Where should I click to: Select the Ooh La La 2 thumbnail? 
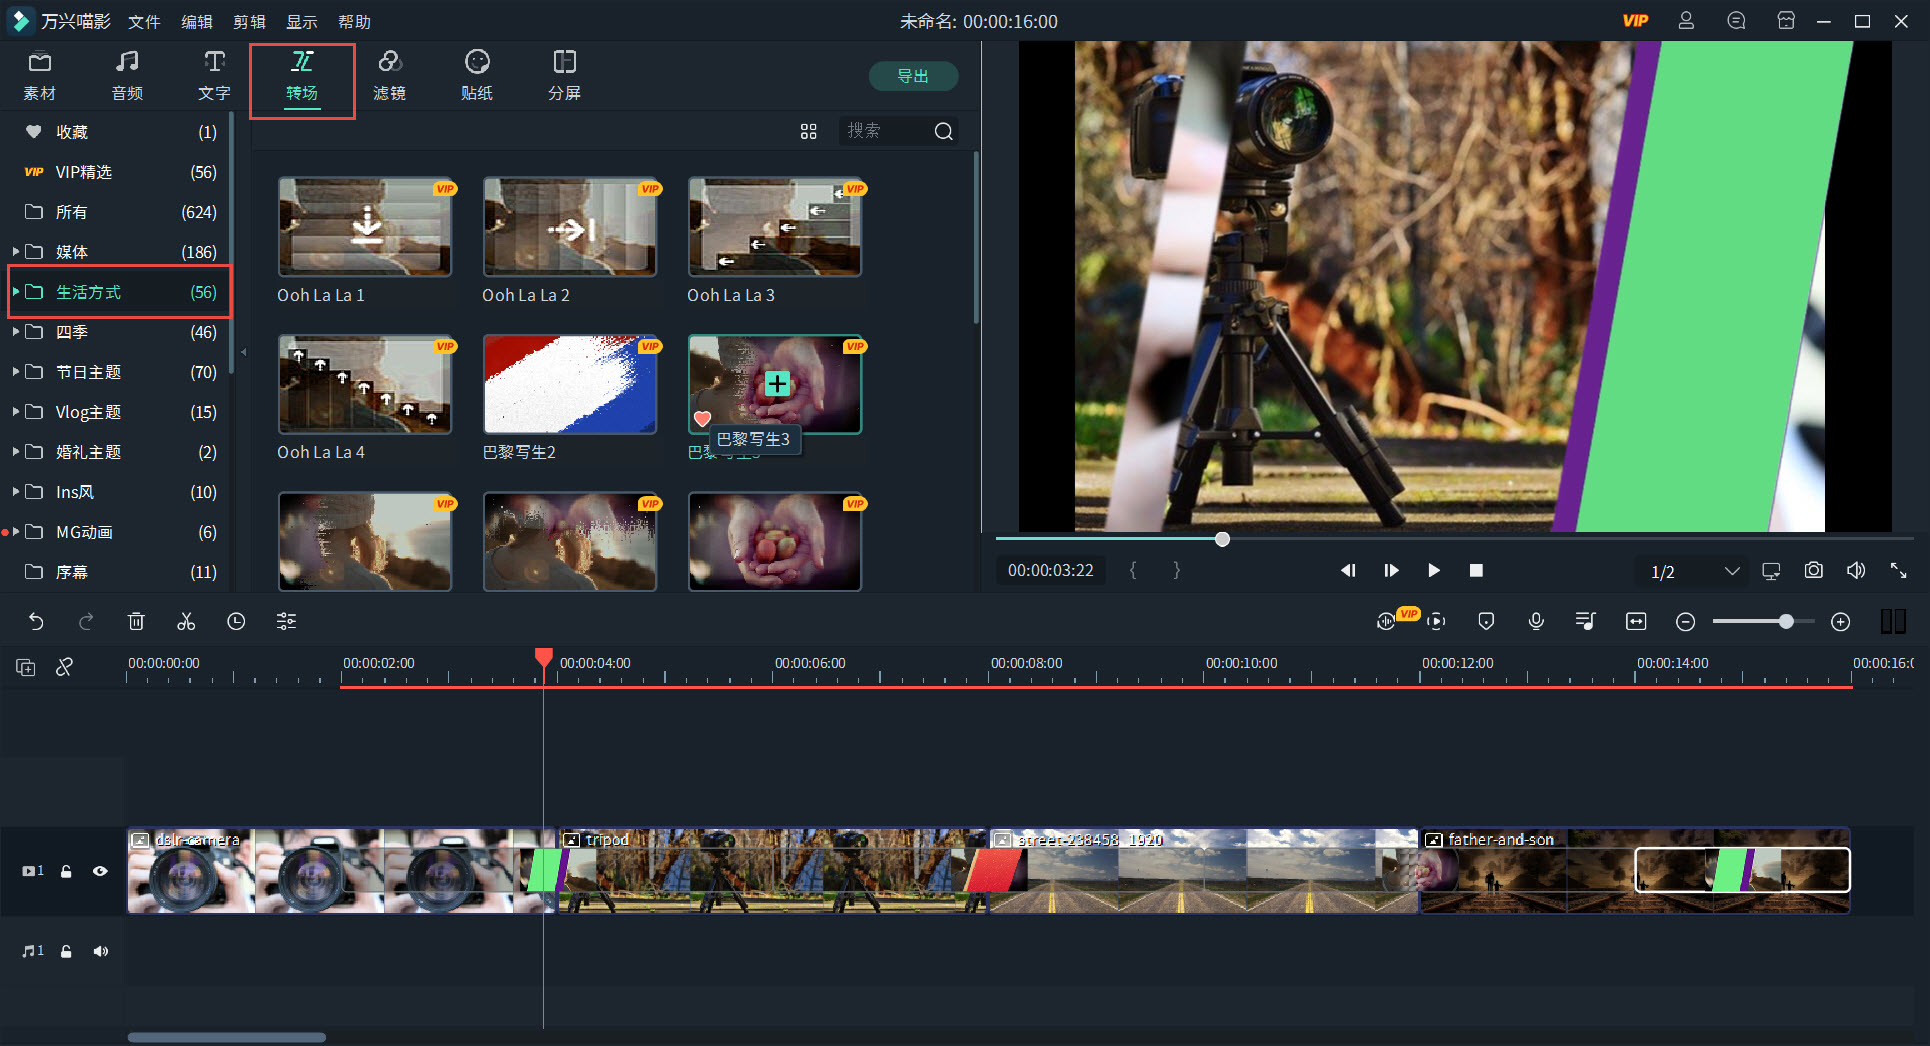(569, 228)
